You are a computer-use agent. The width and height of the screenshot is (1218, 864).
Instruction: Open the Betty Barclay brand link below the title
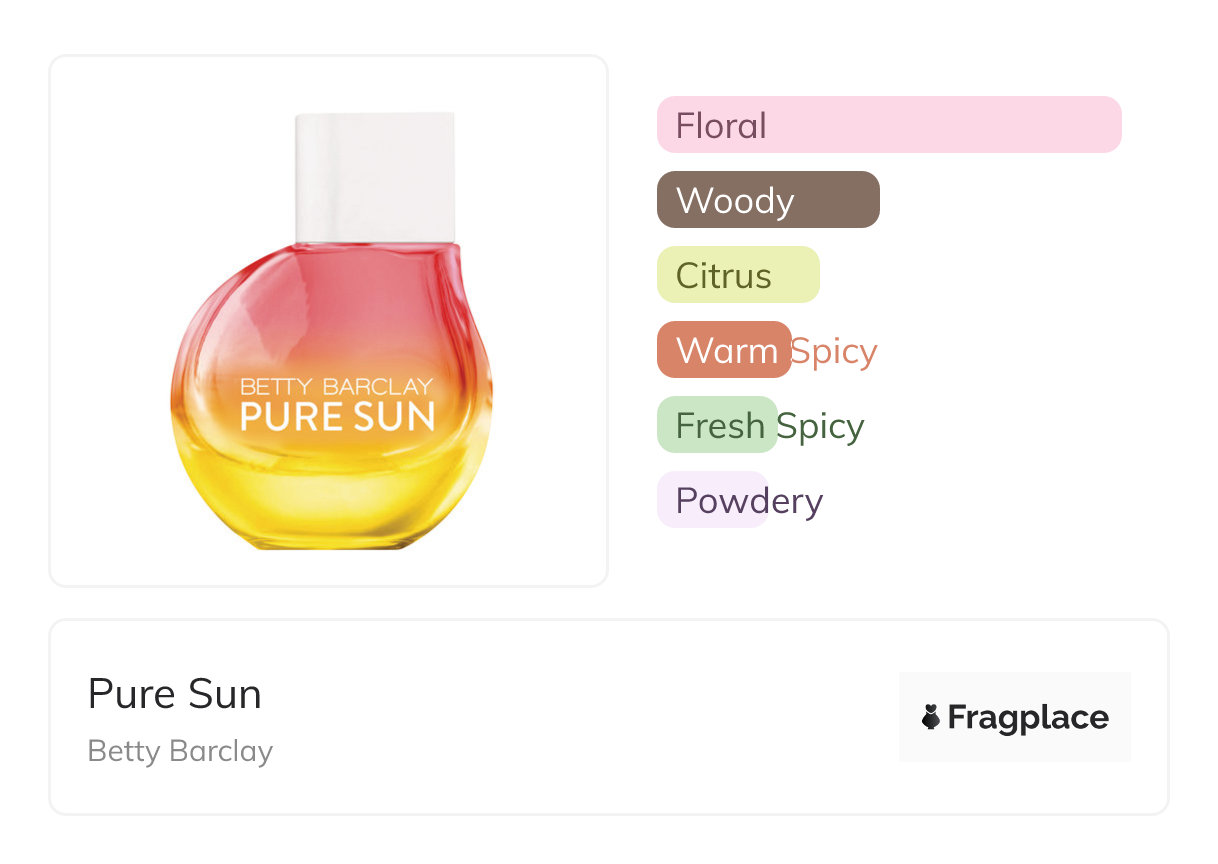pyautogui.click(x=180, y=751)
